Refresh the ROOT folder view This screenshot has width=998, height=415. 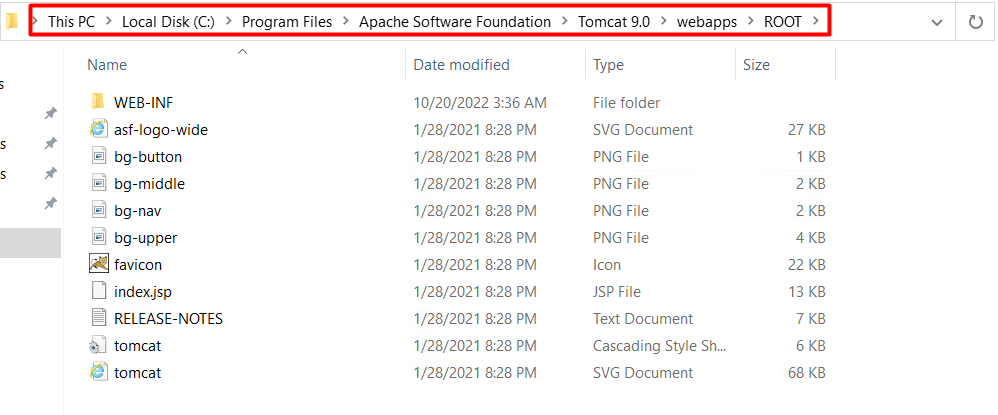click(976, 22)
